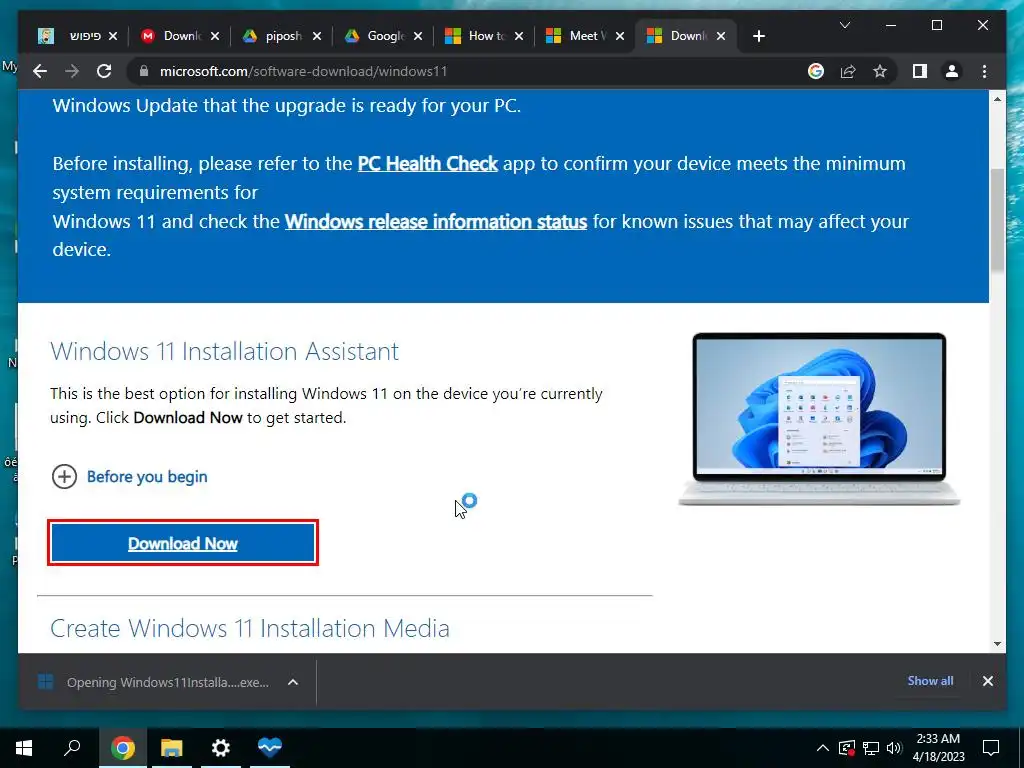Viewport: 1024px width, 768px height.
Task: Click the padlock site info icon
Action: click(144, 71)
